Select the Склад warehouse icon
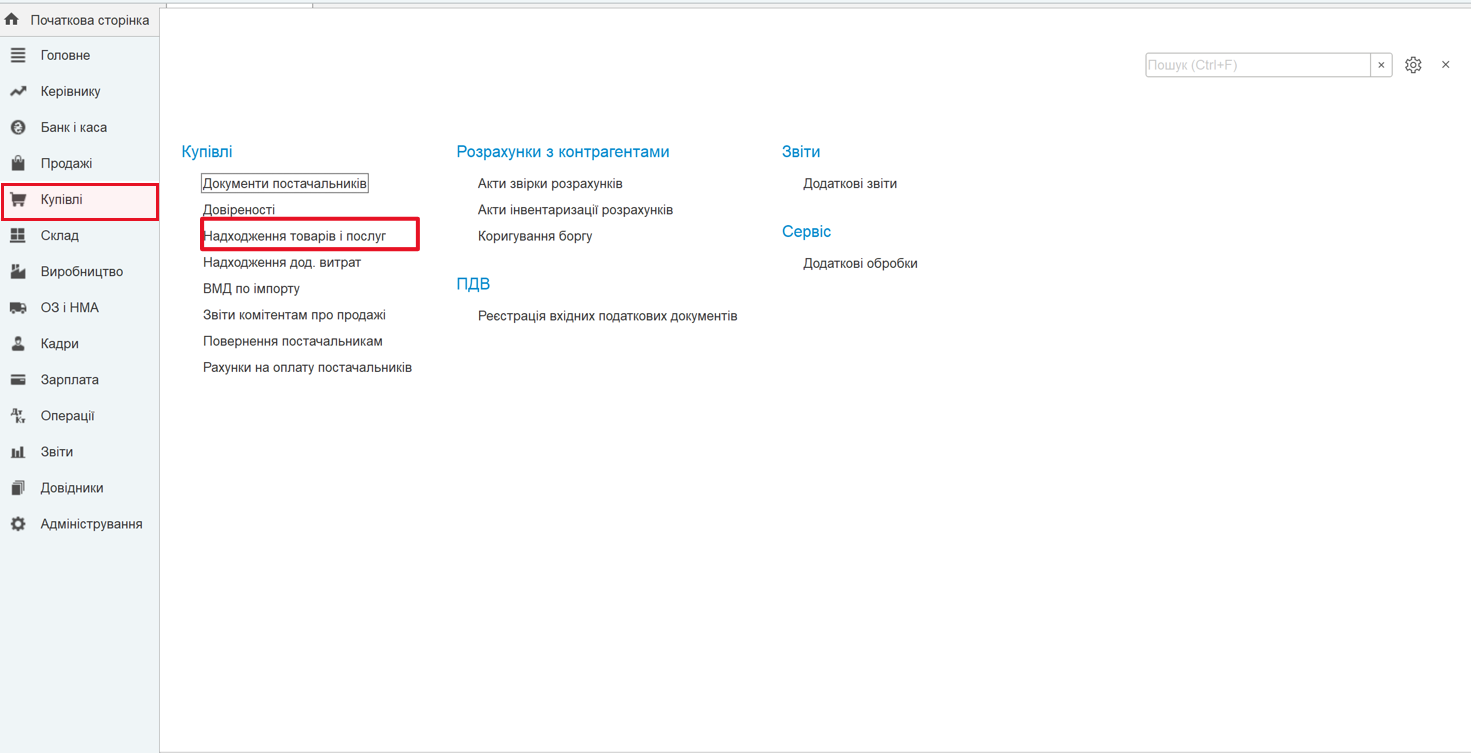The width and height of the screenshot is (1478, 753). click(18, 236)
